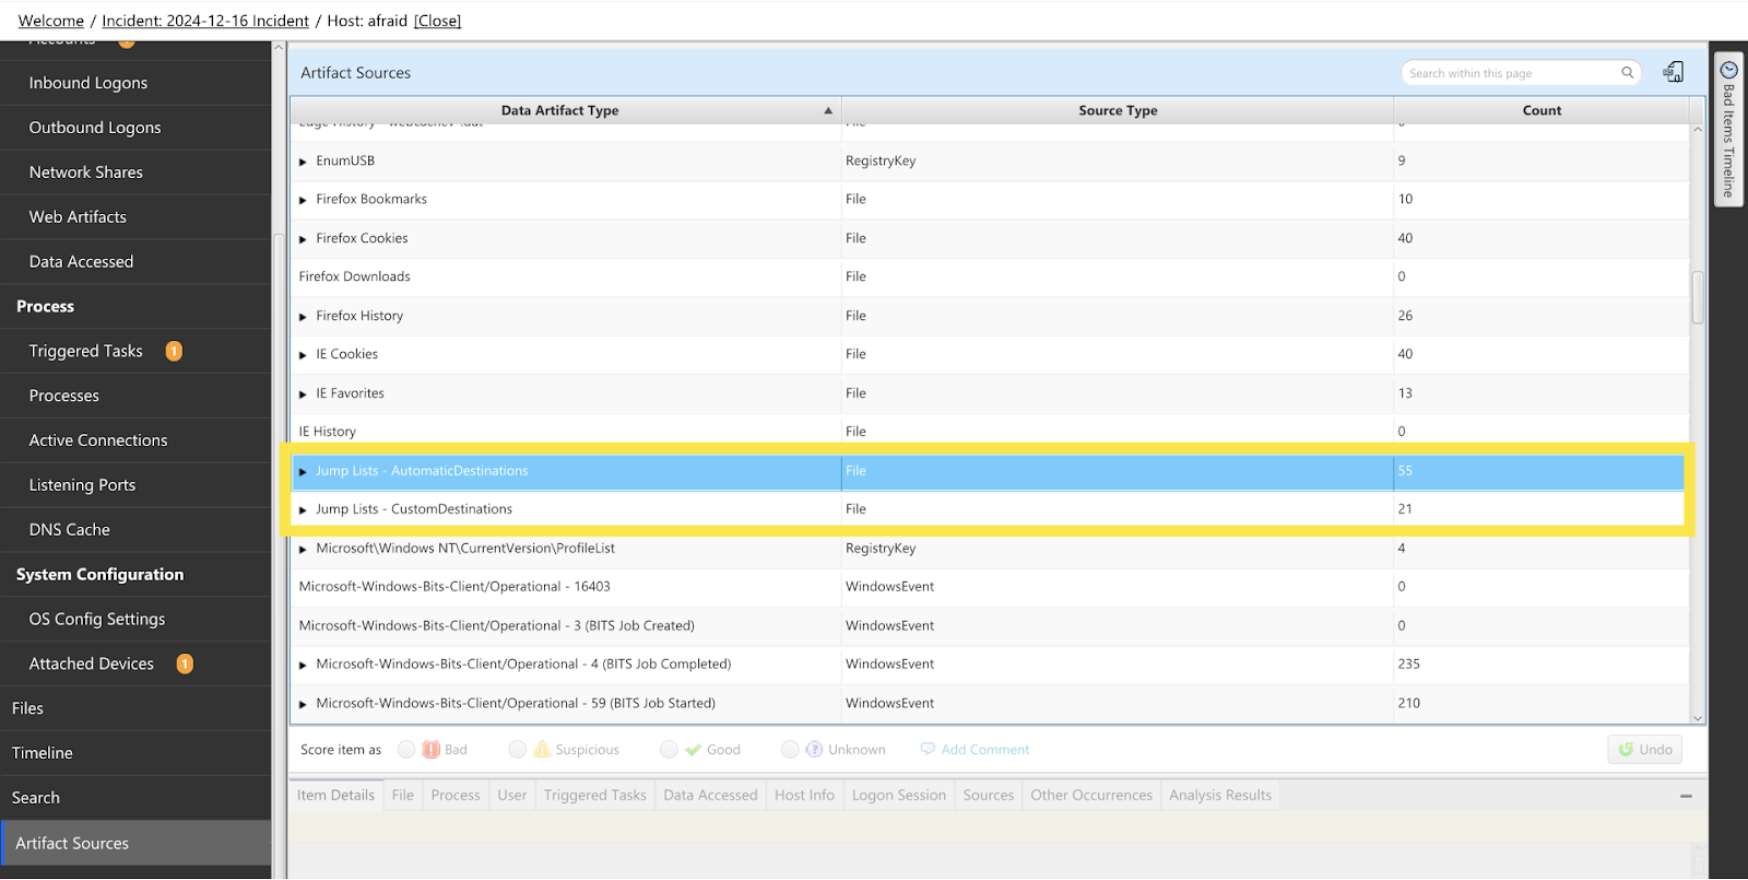Viewport: 1748px width, 880px height.
Task: Open the Incident: 2024-12-16 Incident link
Action: [205, 21]
